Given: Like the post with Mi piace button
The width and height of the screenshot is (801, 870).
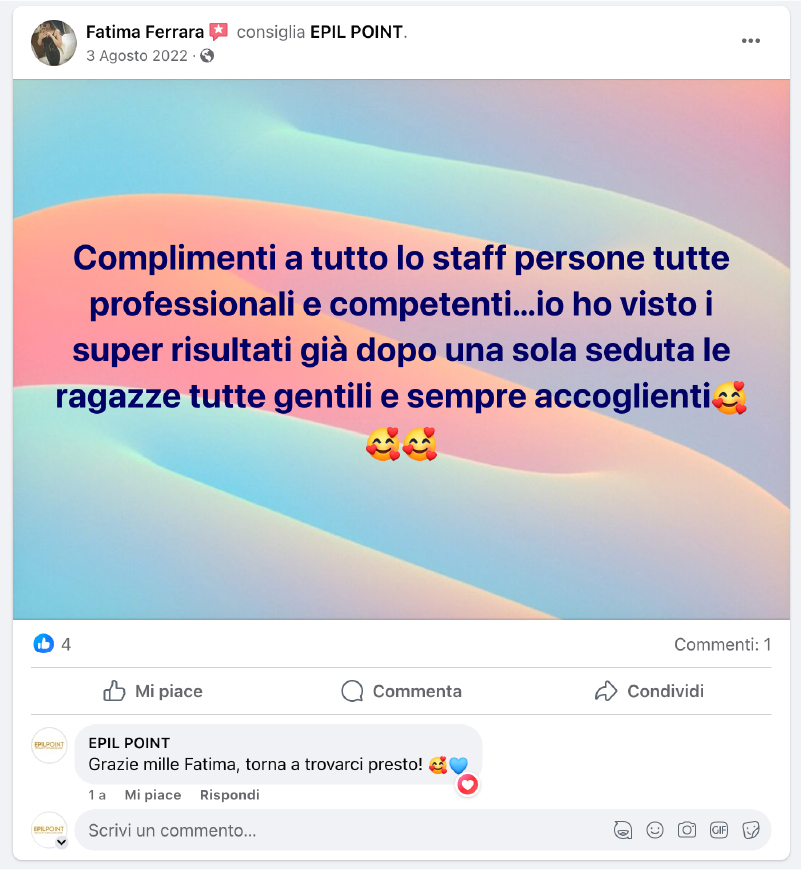Looking at the screenshot, I should click(x=153, y=691).
